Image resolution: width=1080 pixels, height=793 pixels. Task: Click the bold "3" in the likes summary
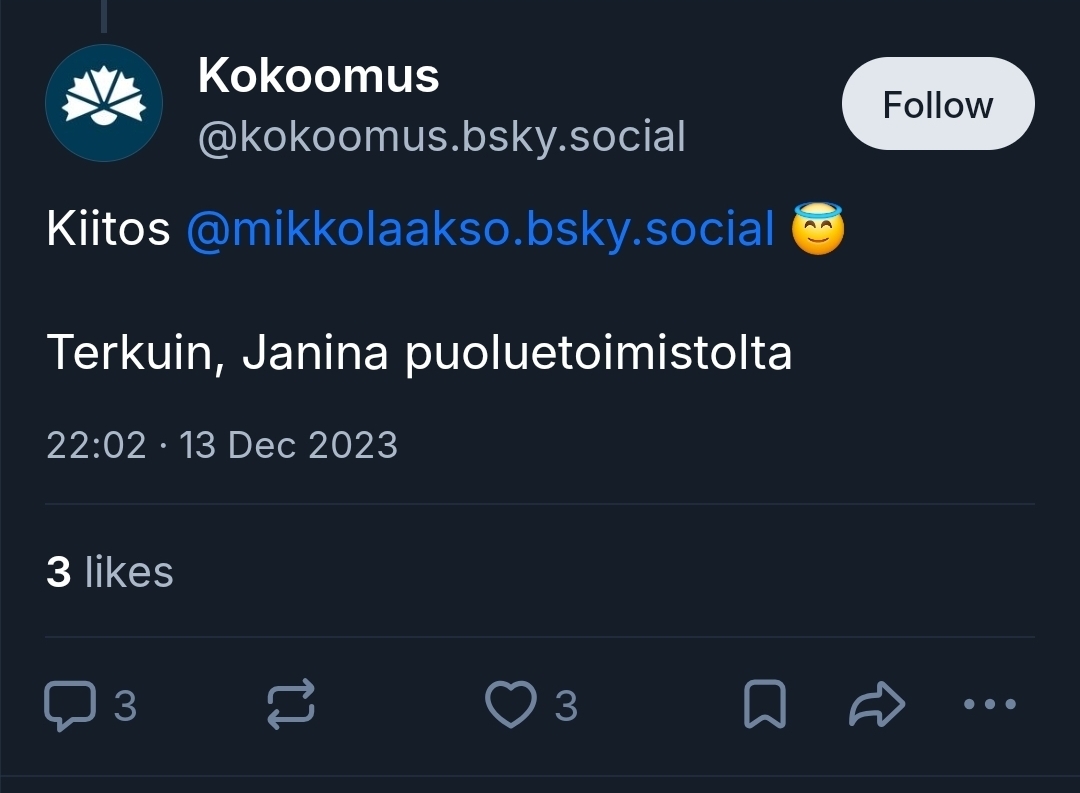click(59, 572)
